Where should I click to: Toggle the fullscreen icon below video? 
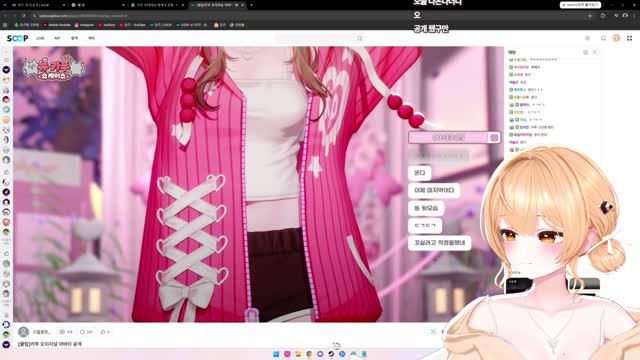click(x=433, y=332)
